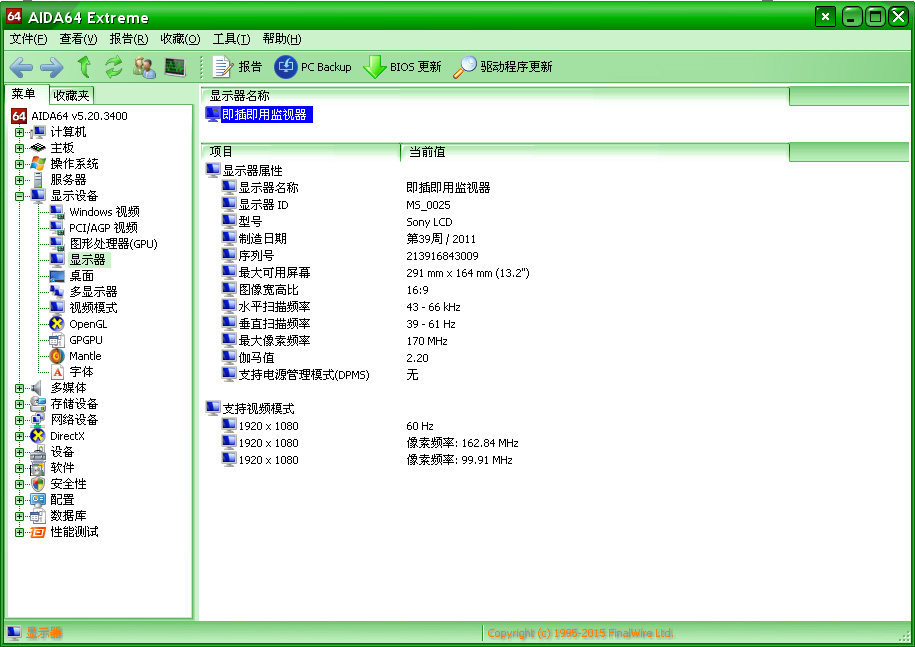Click the 设备 devices icon

click(37, 452)
